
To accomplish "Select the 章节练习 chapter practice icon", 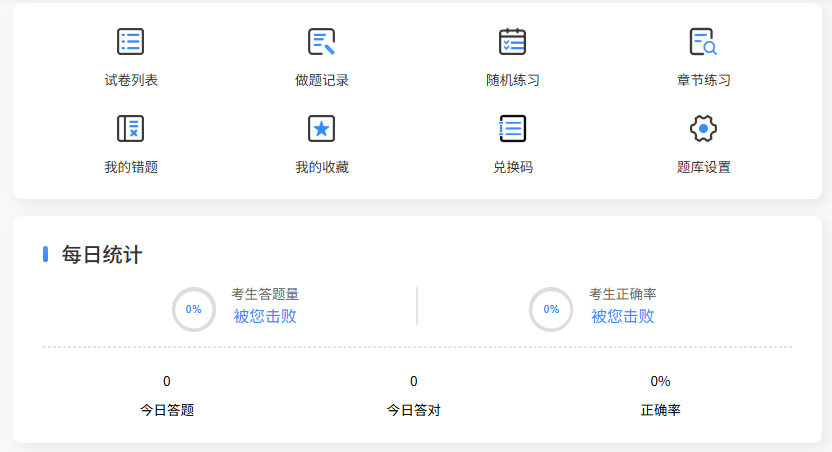I will (703, 41).
